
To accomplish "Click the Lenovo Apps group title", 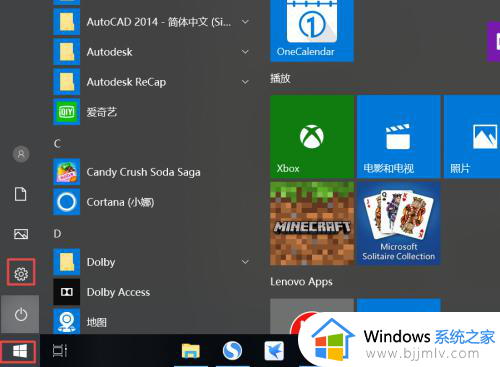I will (x=301, y=282).
